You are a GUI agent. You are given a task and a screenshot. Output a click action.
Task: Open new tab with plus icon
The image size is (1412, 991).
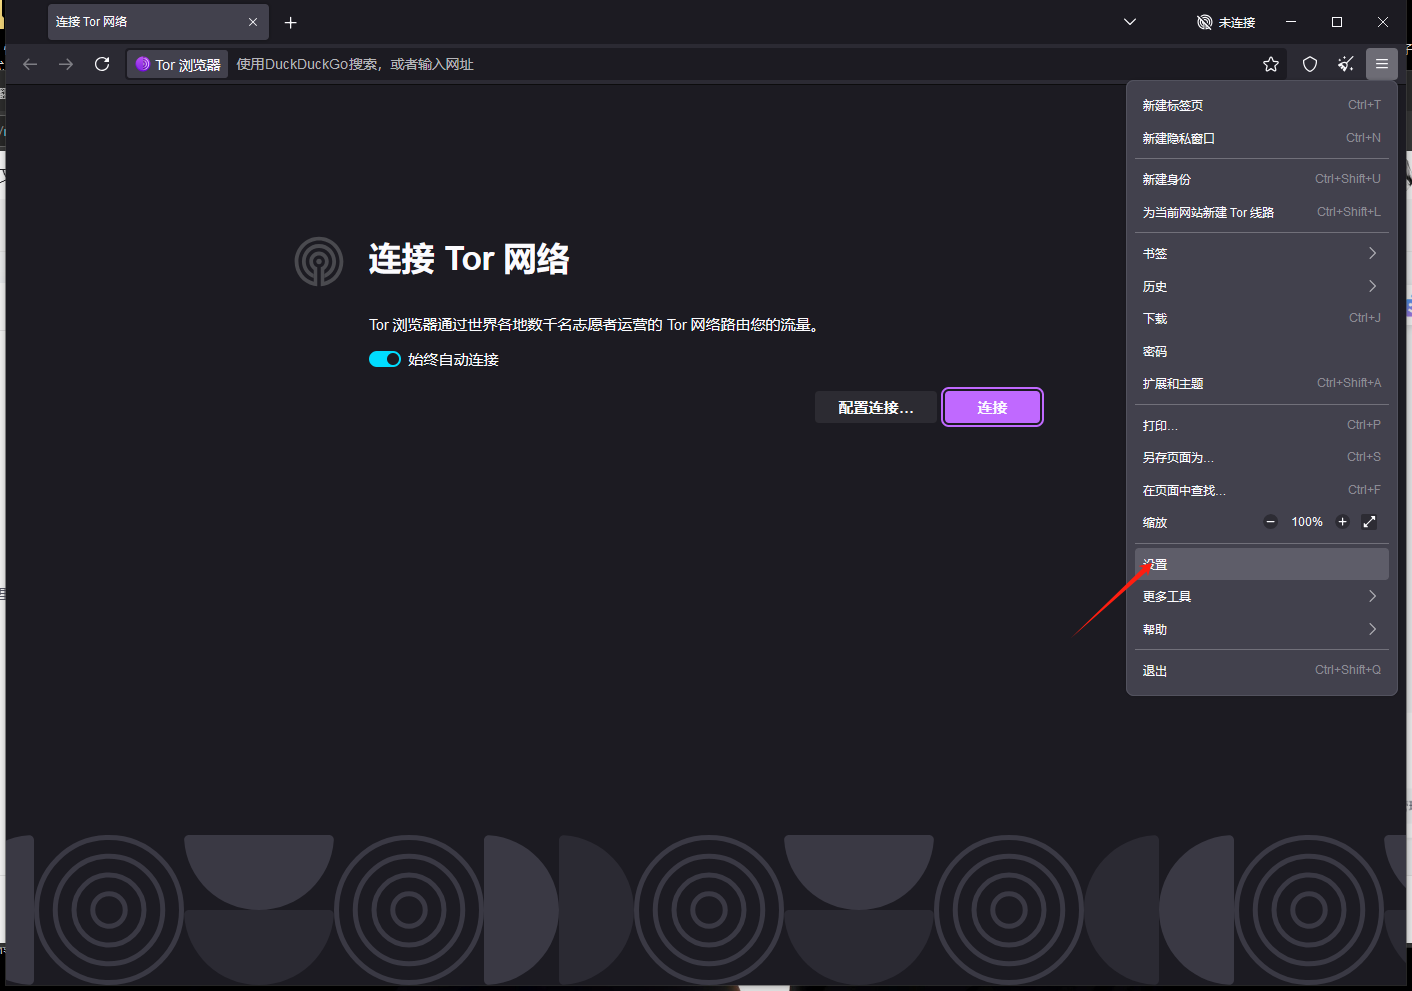(291, 22)
